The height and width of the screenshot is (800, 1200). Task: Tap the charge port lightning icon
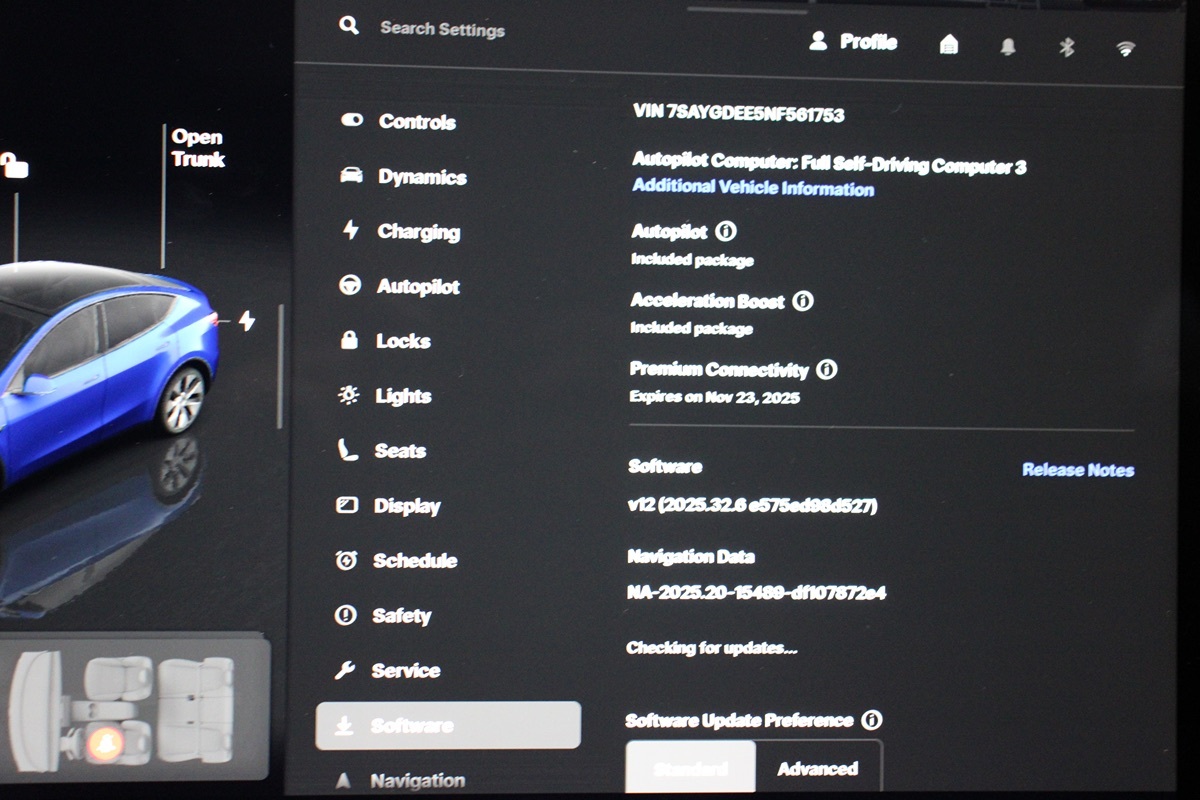(x=246, y=321)
